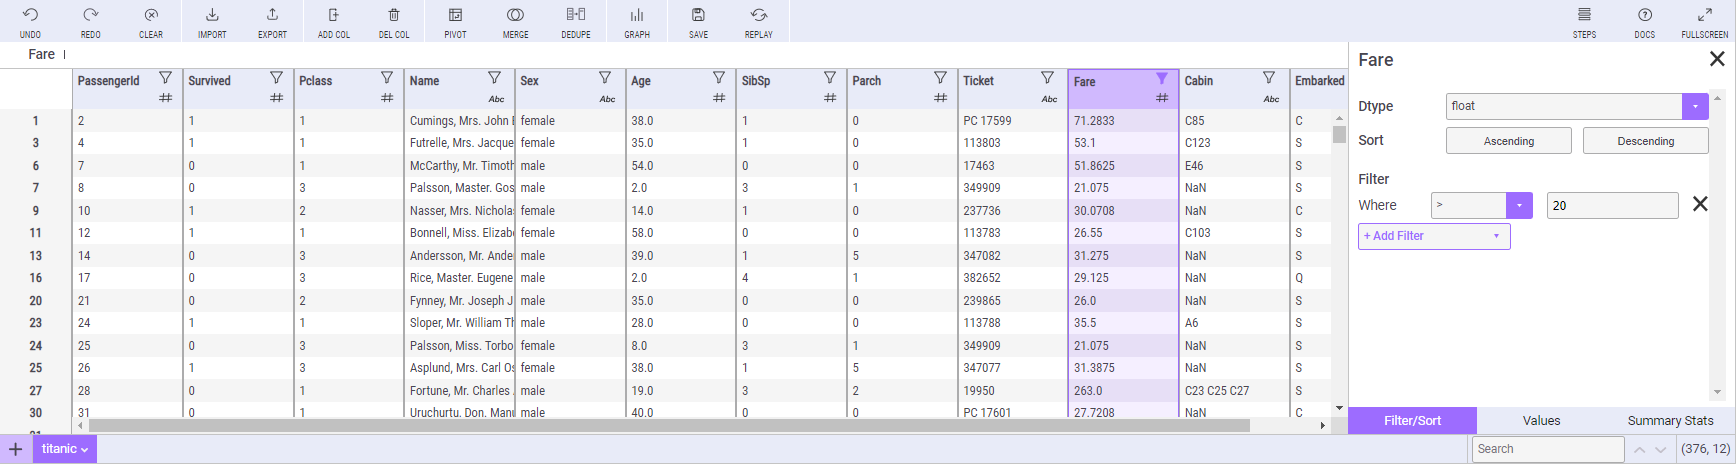The height and width of the screenshot is (464, 1736).
Task: Expand the Dtype float dropdown
Action: point(1695,106)
